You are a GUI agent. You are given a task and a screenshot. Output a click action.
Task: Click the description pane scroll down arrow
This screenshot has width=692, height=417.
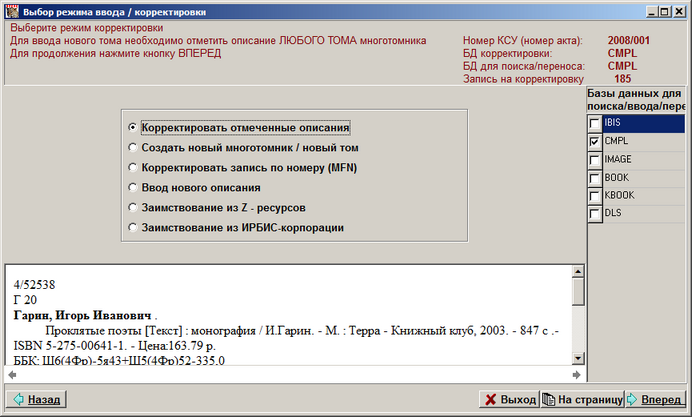click(x=578, y=358)
